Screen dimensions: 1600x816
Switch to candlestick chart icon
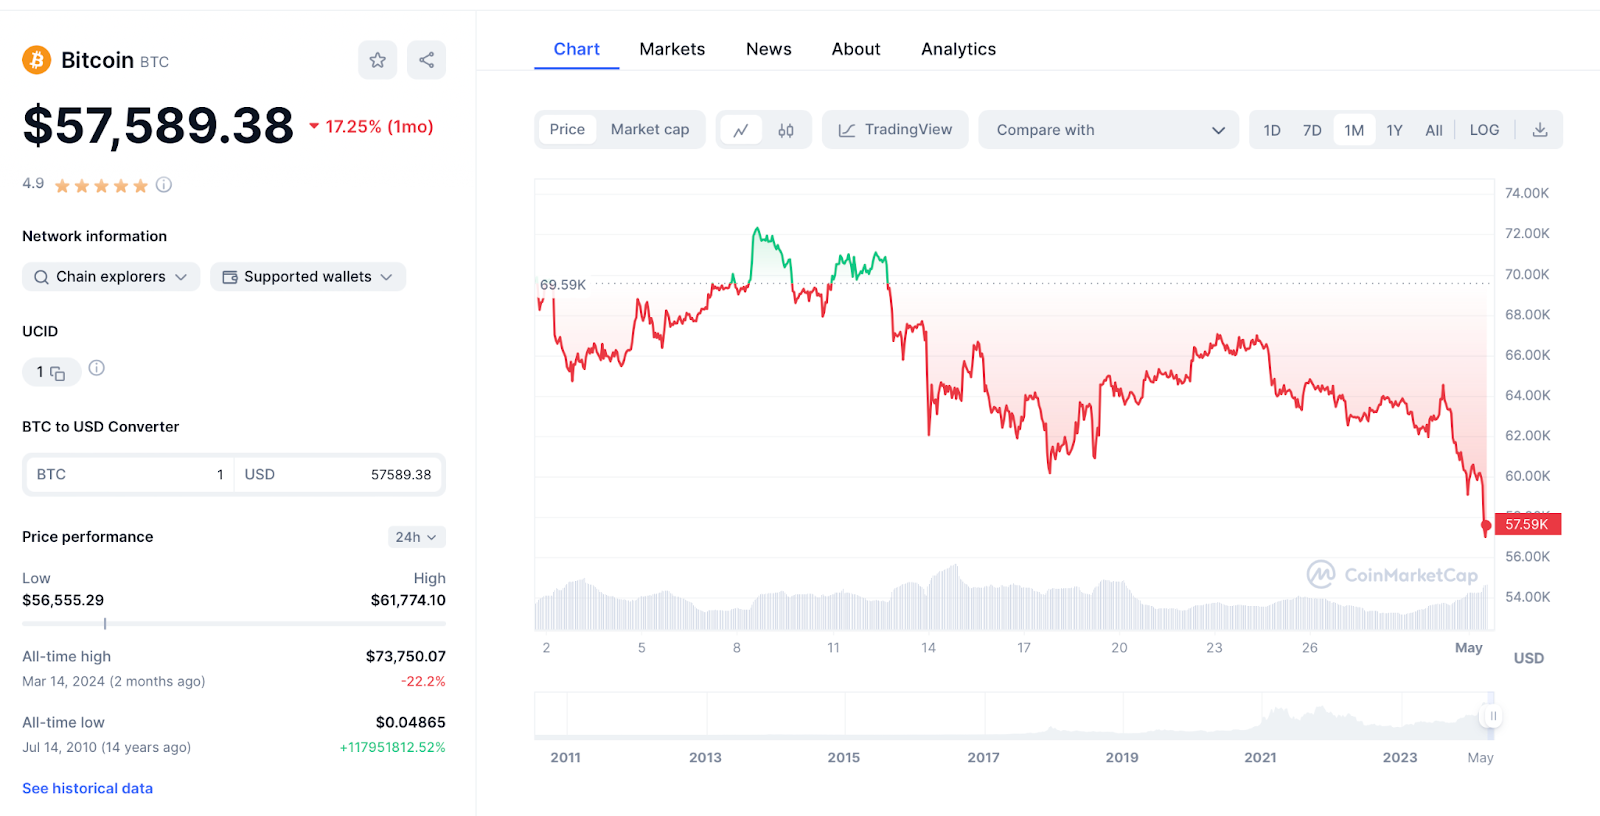(786, 130)
